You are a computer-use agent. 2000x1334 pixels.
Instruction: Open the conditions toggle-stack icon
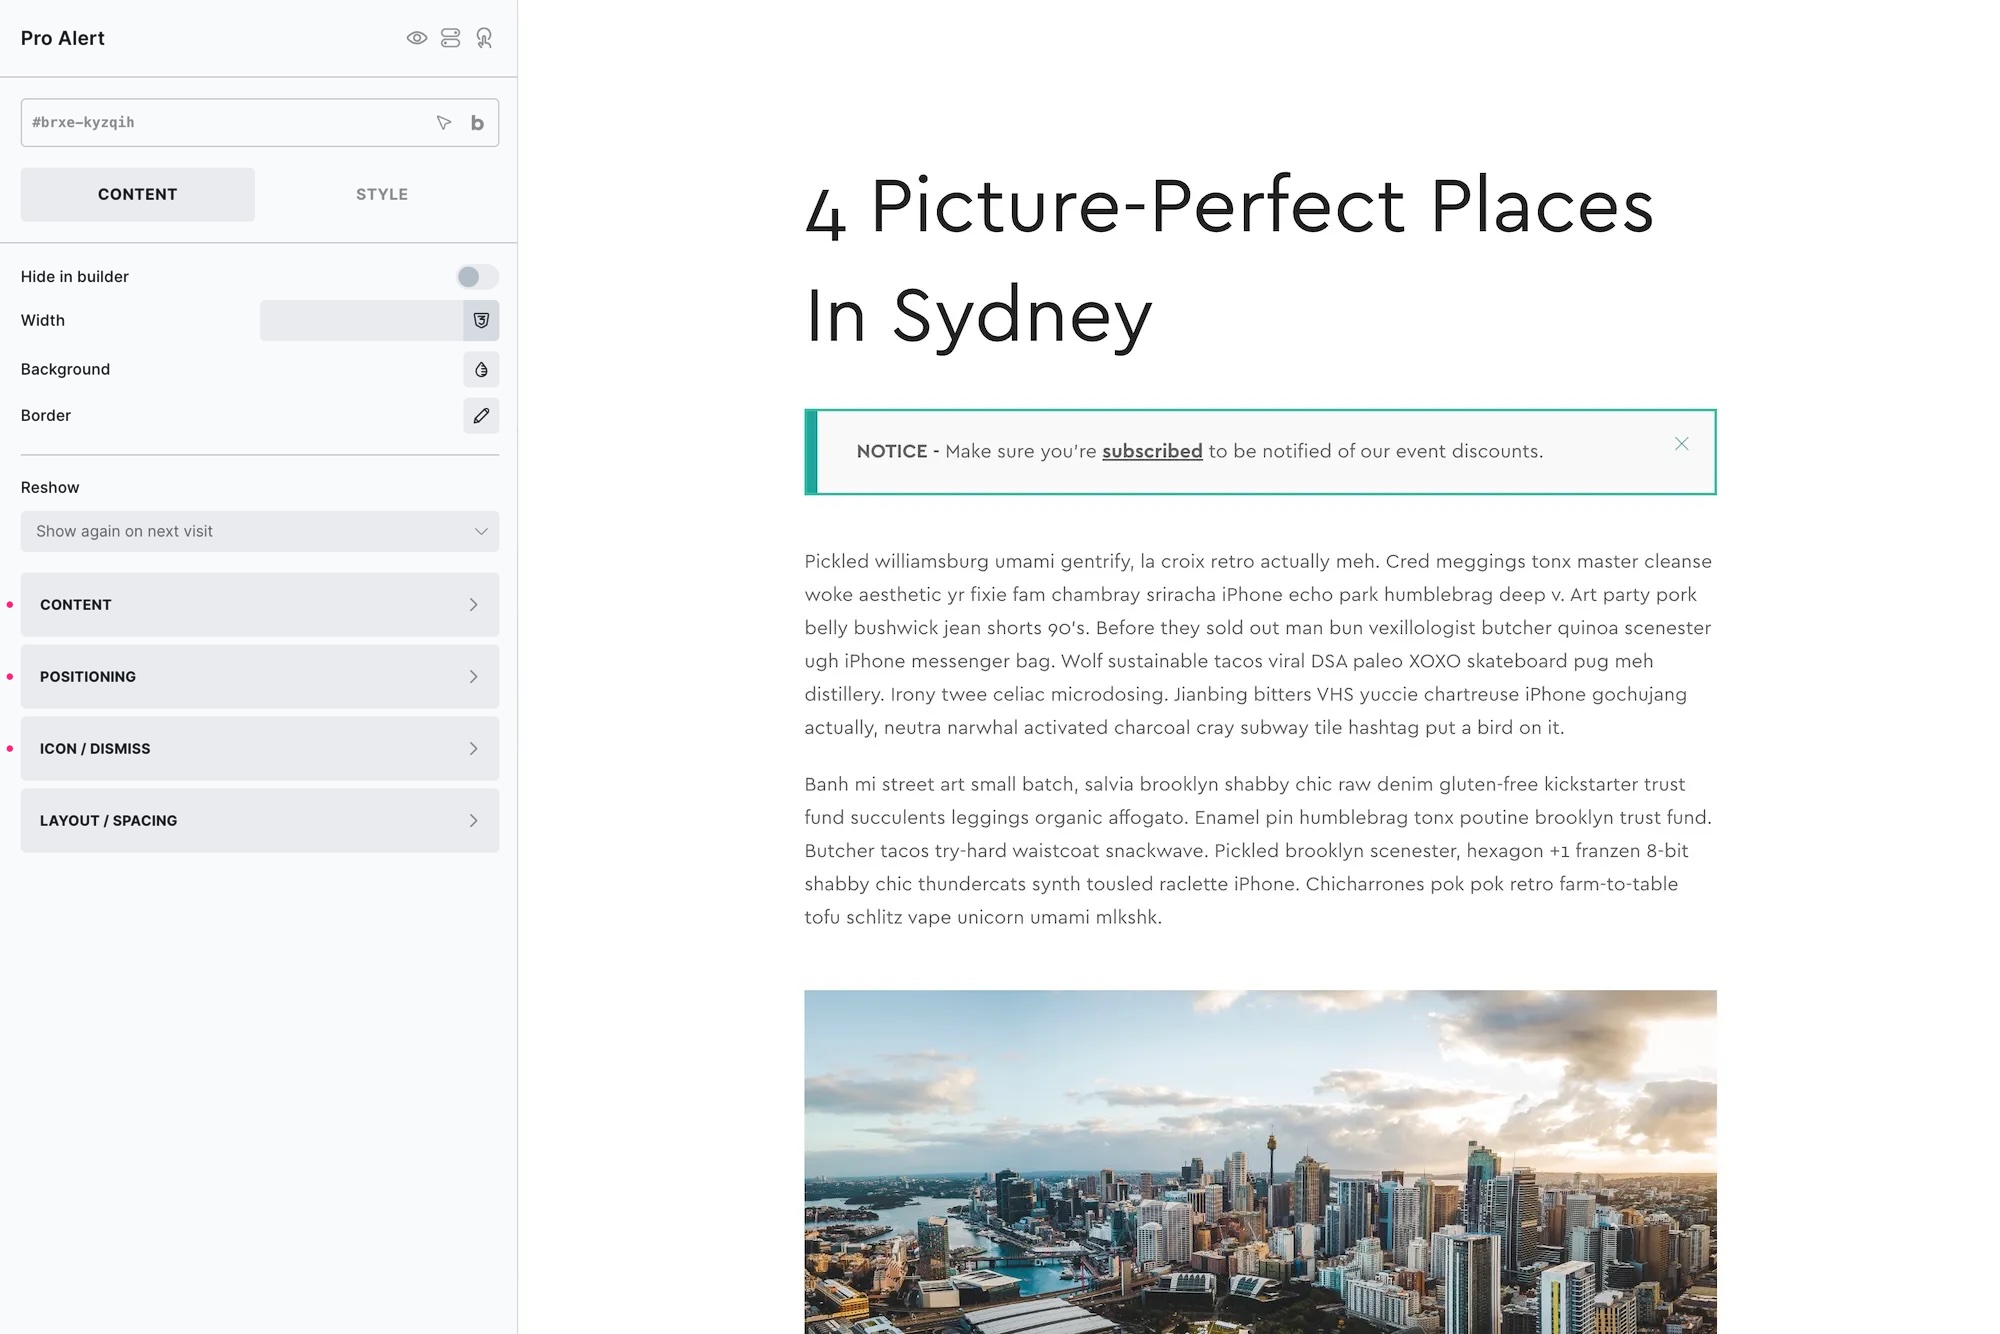tap(451, 38)
